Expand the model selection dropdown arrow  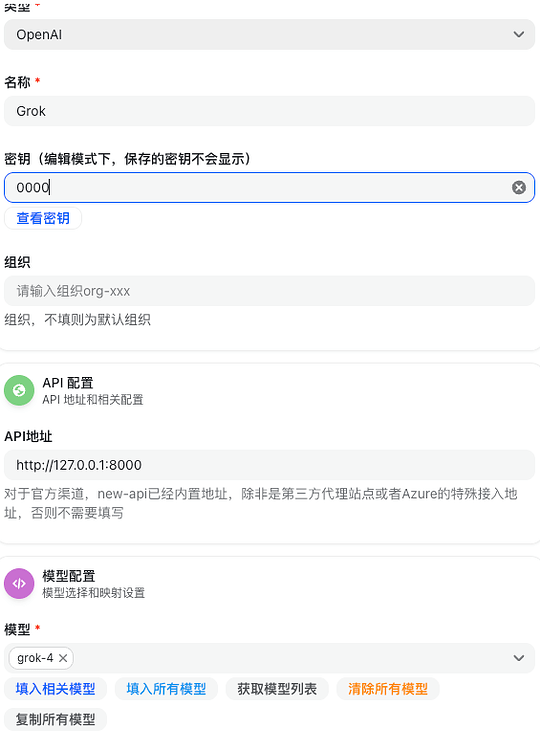click(x=518, y=658)
